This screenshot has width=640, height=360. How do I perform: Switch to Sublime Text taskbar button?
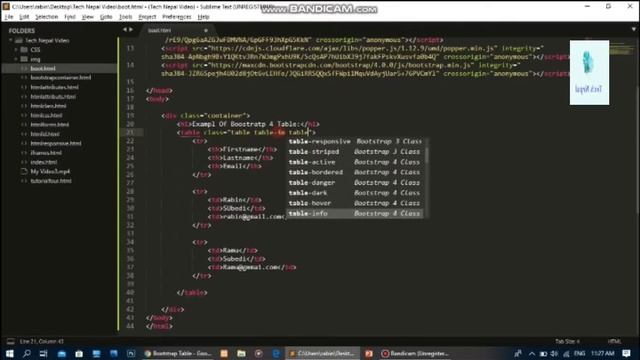323,353
